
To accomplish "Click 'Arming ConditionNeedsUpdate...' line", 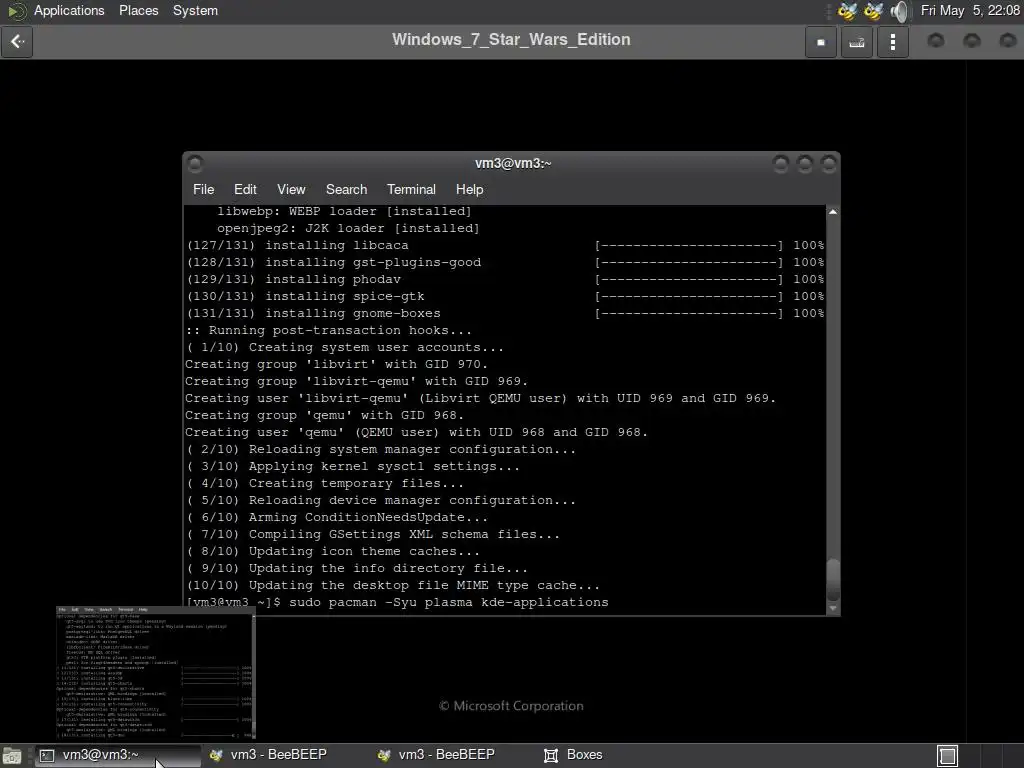I will pos(337,517).
